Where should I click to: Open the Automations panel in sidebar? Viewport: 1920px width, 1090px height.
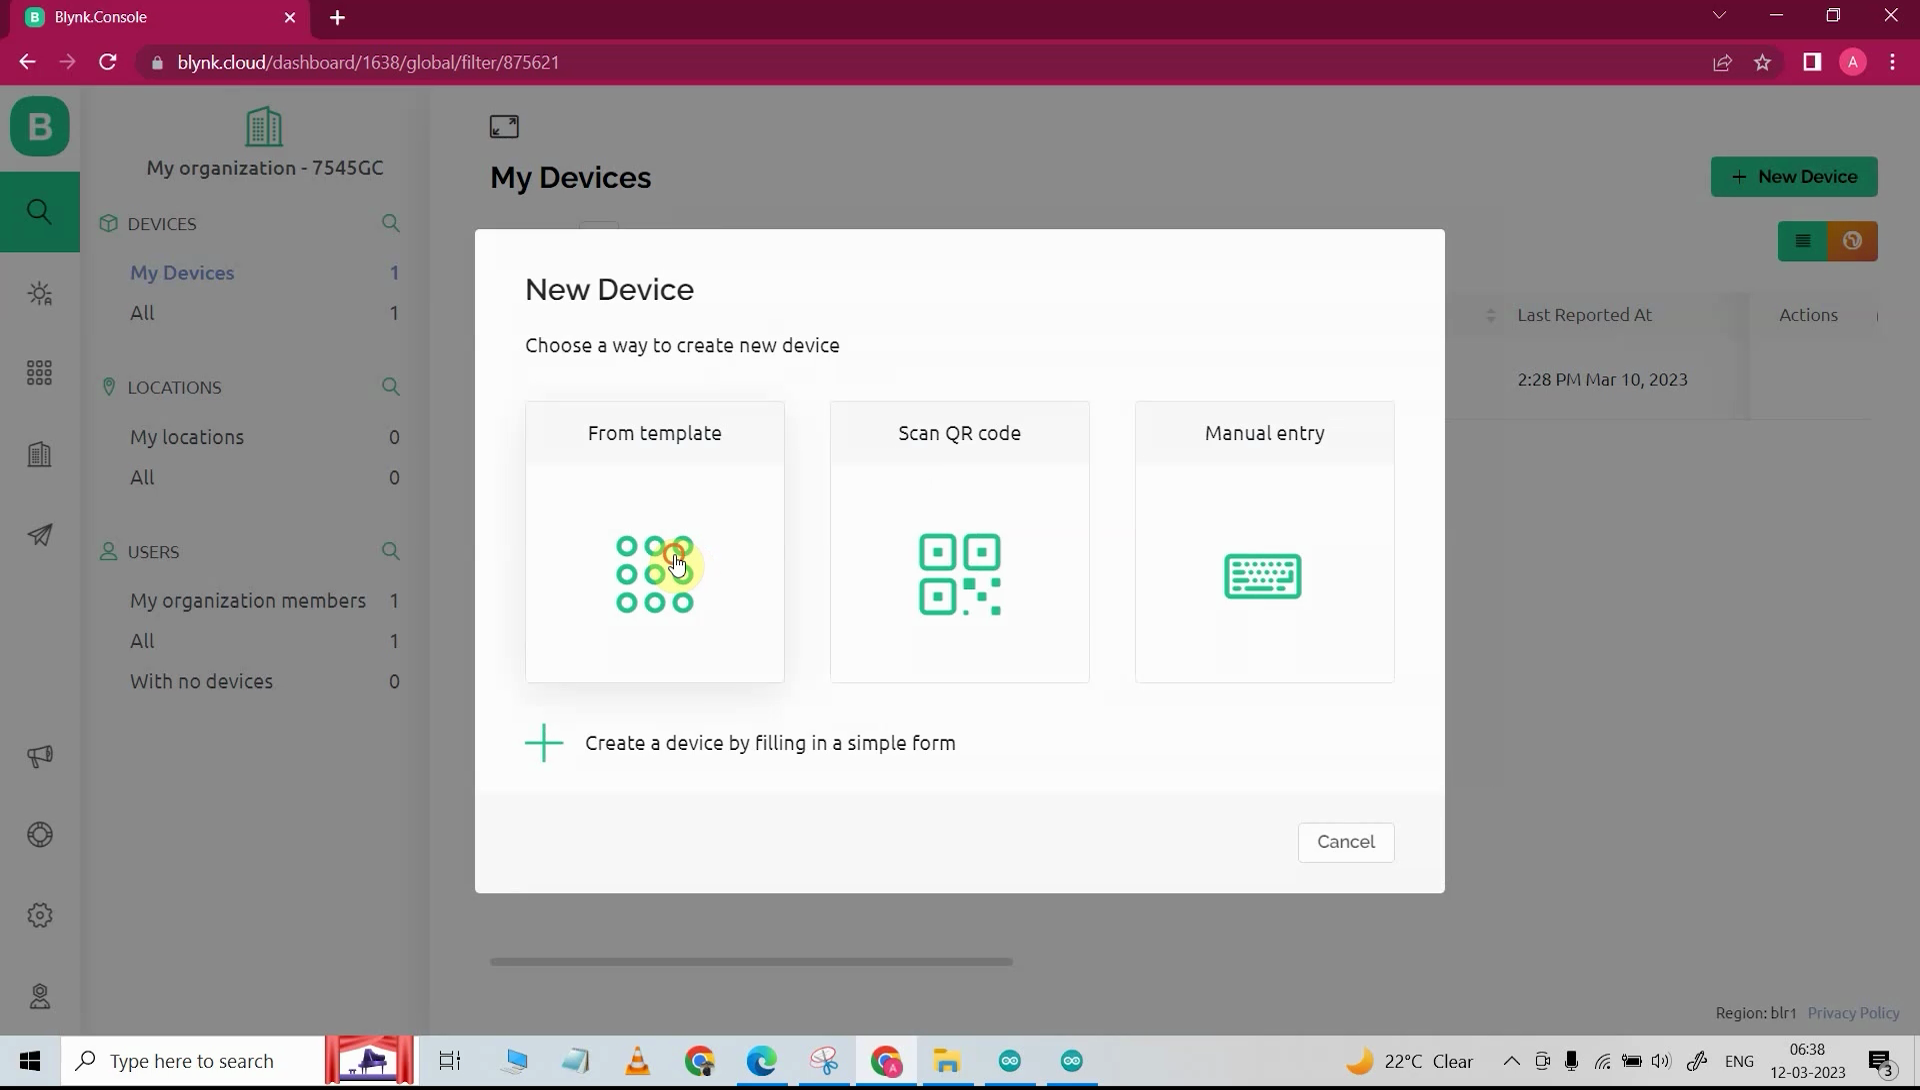pyautogui.click(x=39, y=292)
